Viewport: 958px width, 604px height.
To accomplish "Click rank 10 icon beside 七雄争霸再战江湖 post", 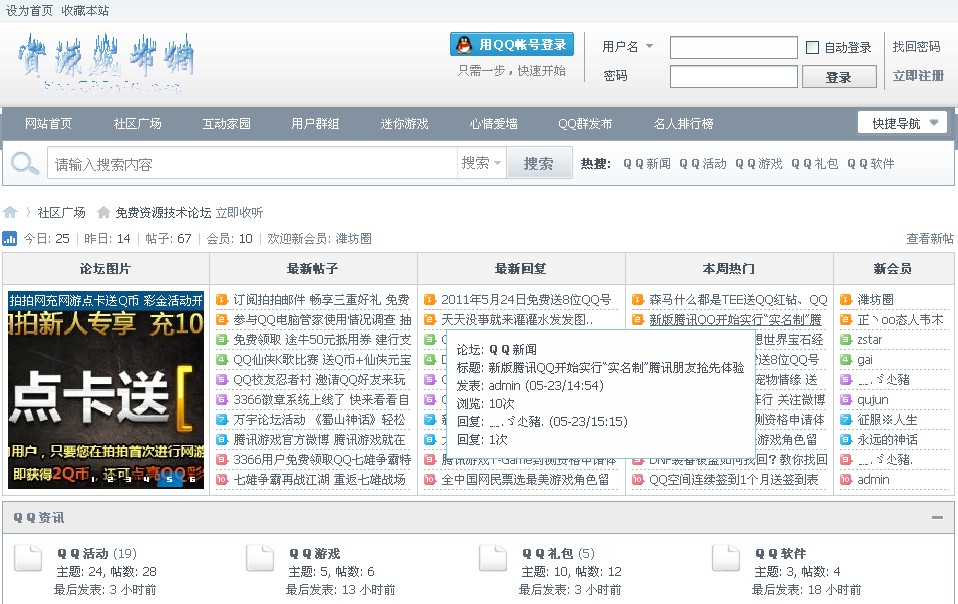I will click(x=222, y=479).
